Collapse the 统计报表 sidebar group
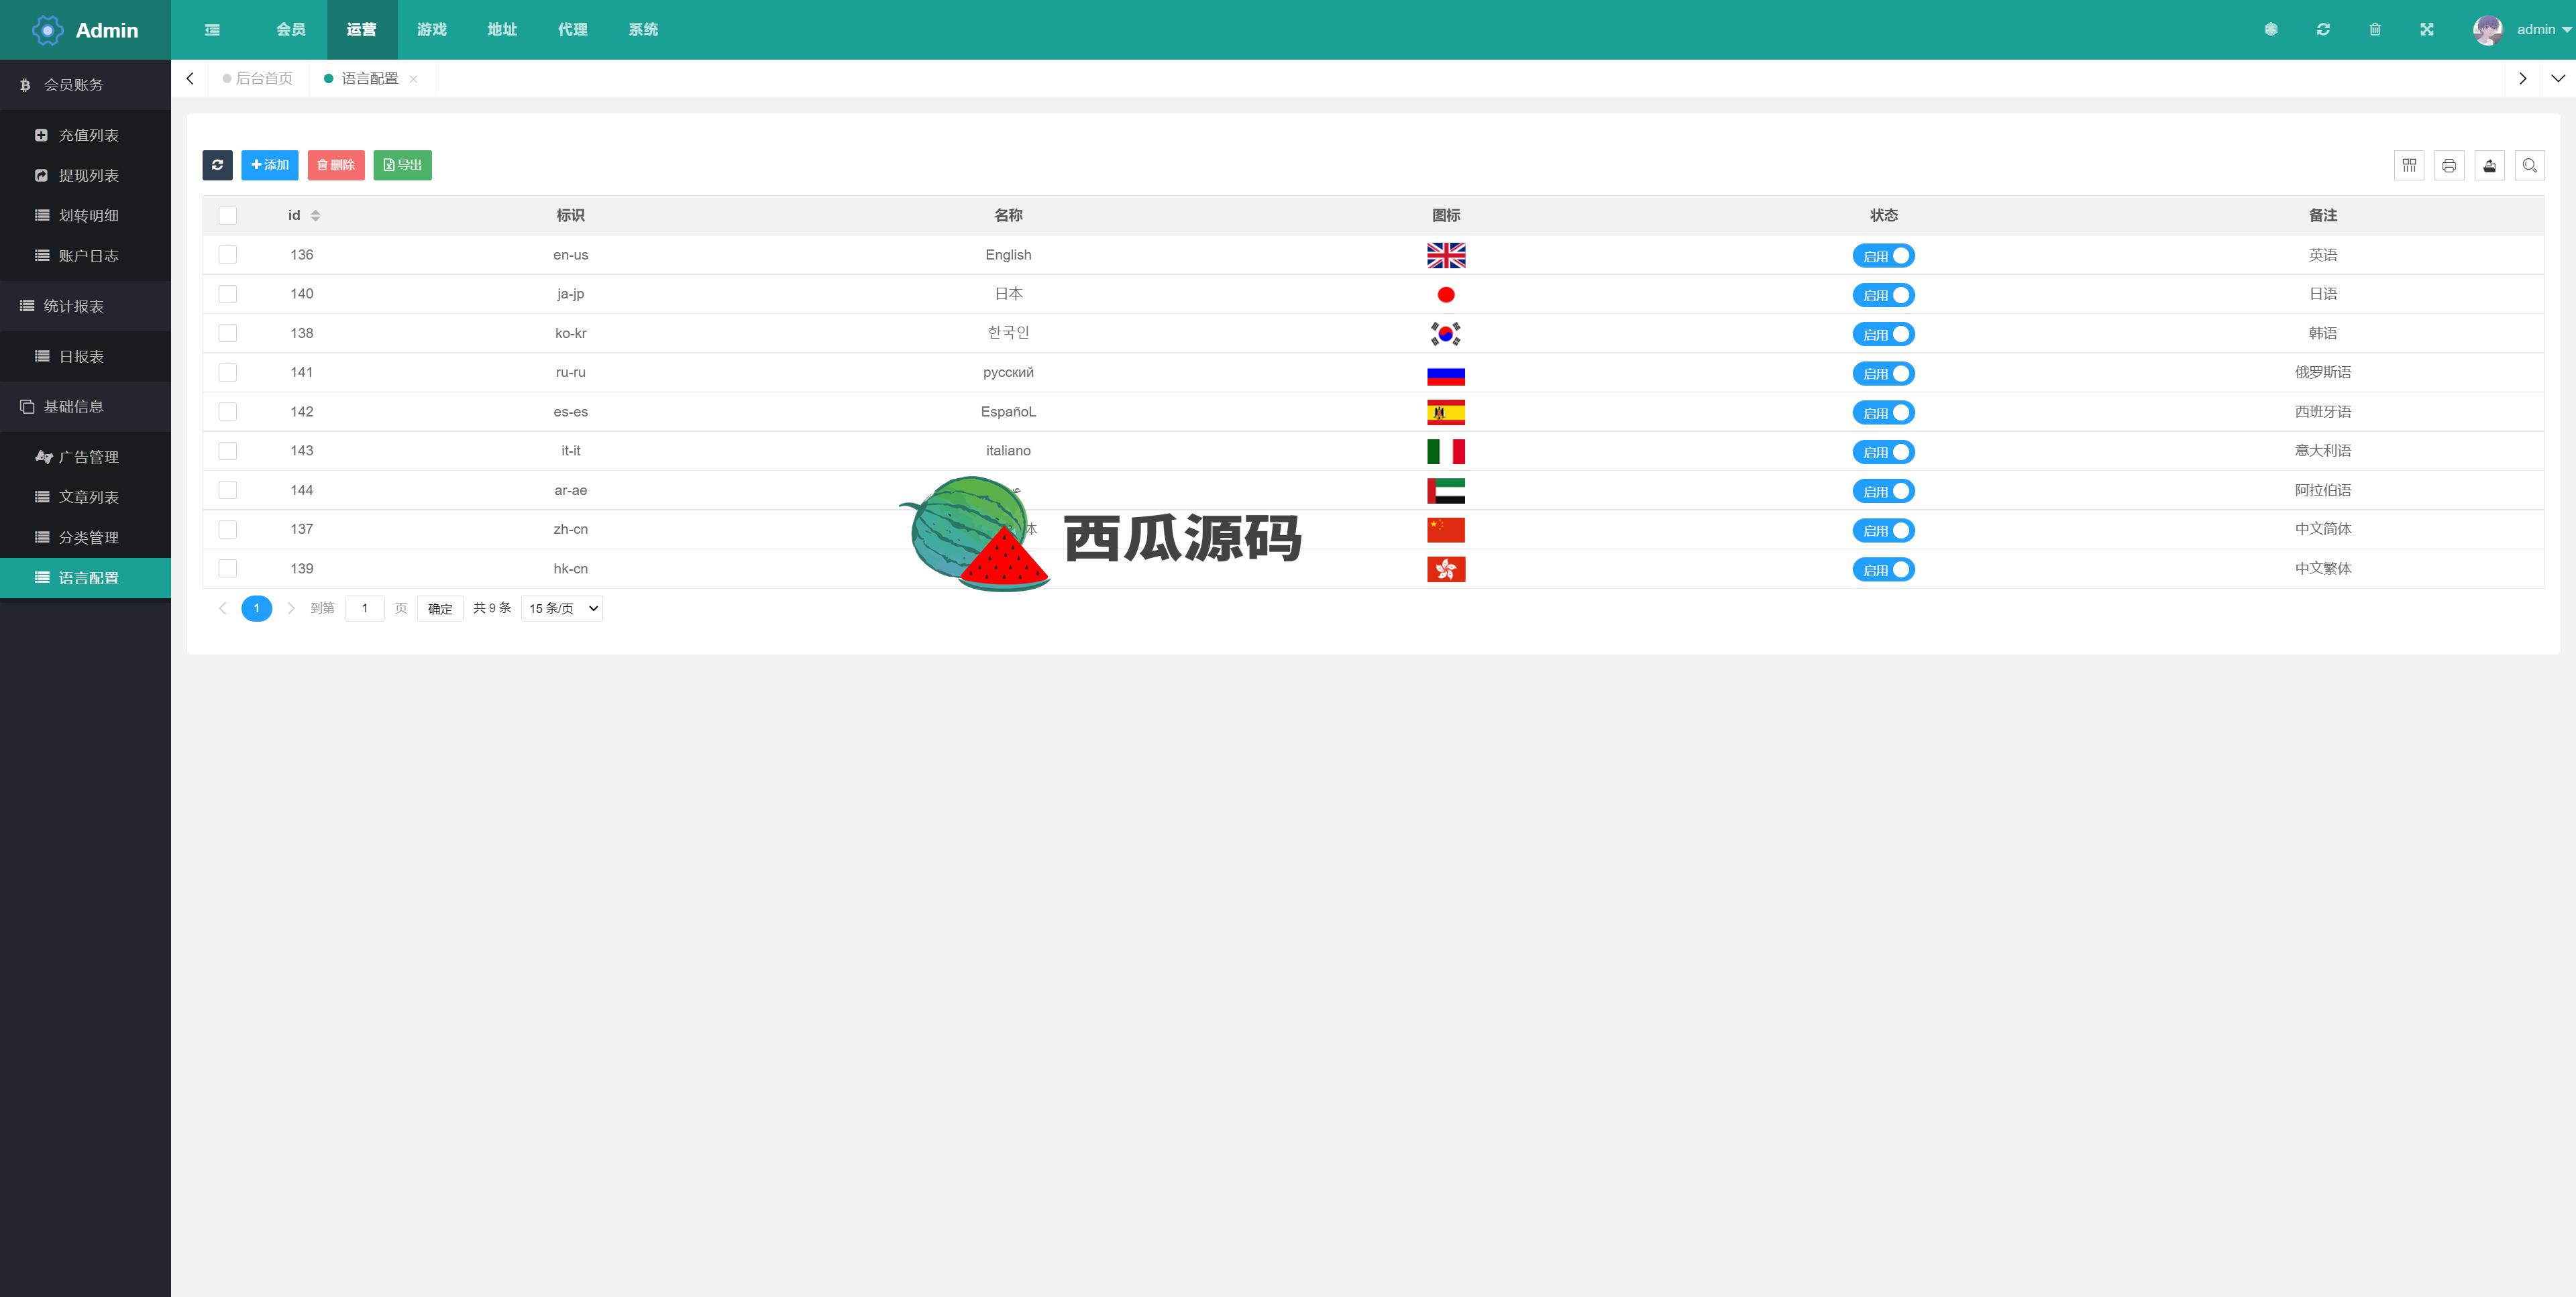The width and height of the screenshot is (2576, 1297). 85,306
